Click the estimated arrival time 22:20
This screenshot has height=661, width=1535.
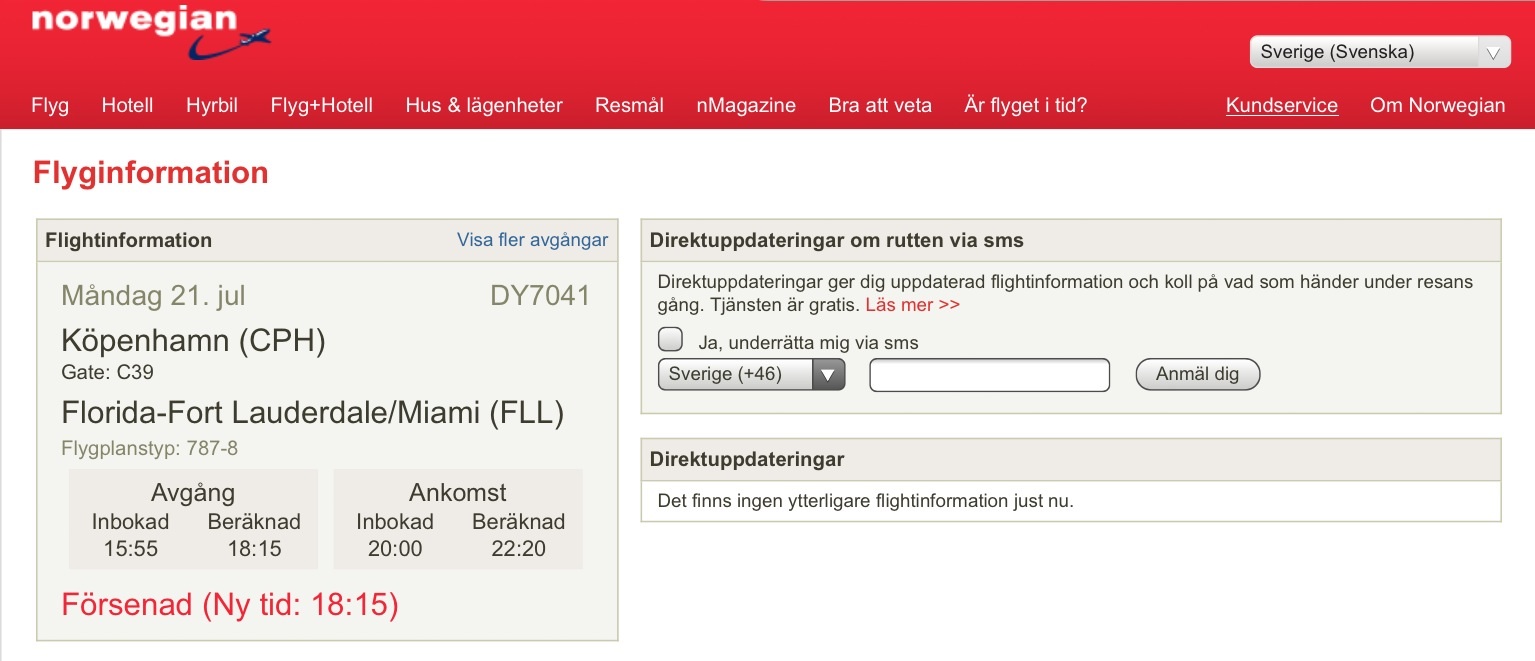coord(518,548)
